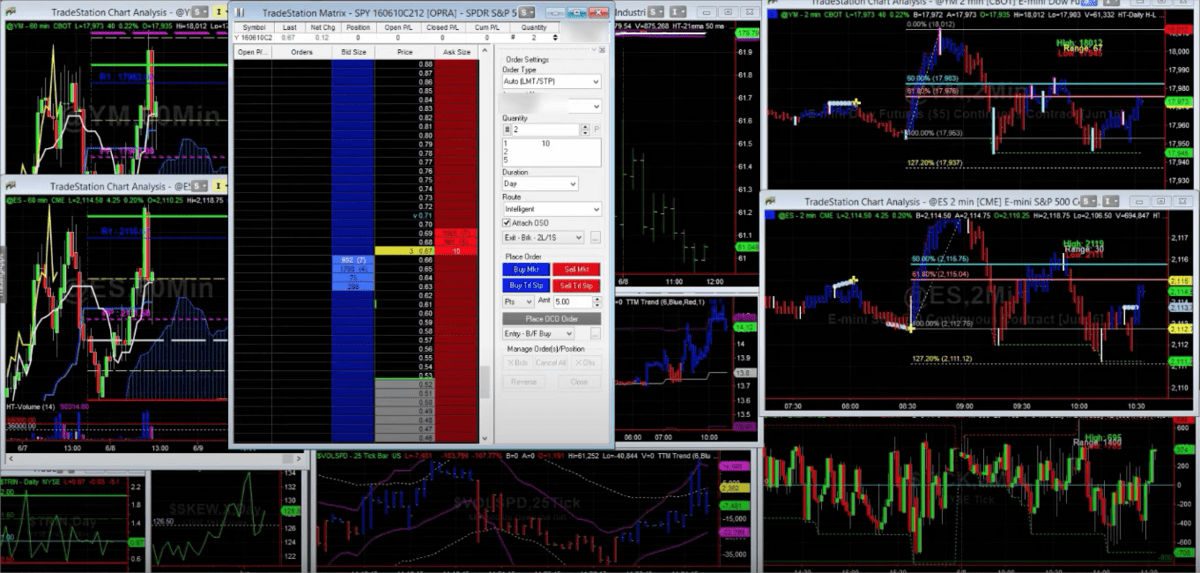Open the S link button on @YM 60 min chart

point(200,12)
